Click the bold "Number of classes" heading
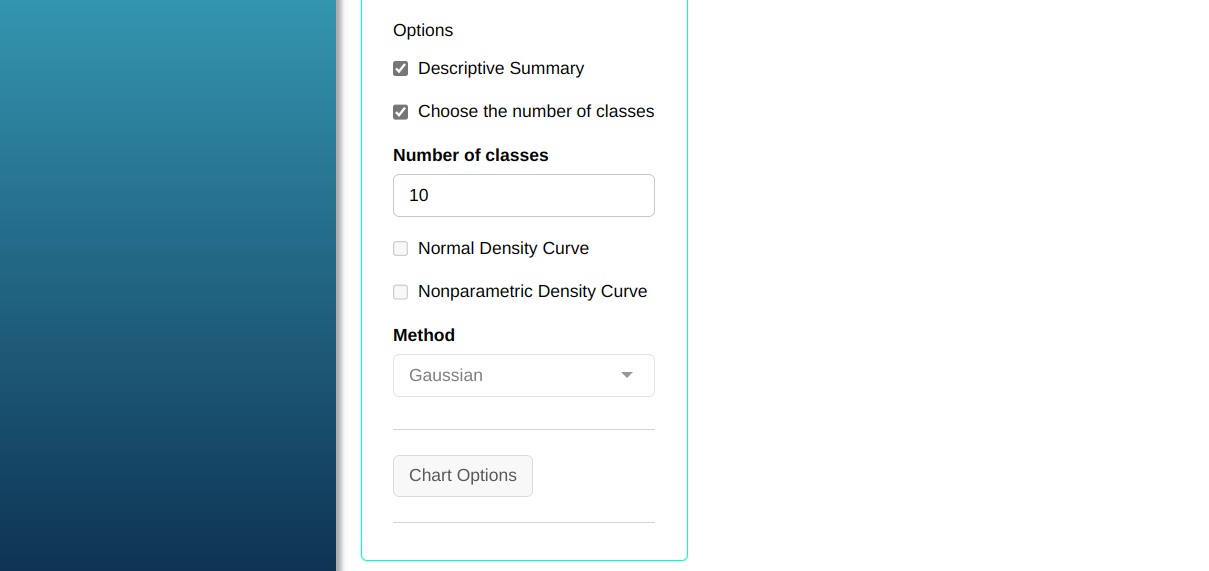1209x571 pixels. [470, 155]
